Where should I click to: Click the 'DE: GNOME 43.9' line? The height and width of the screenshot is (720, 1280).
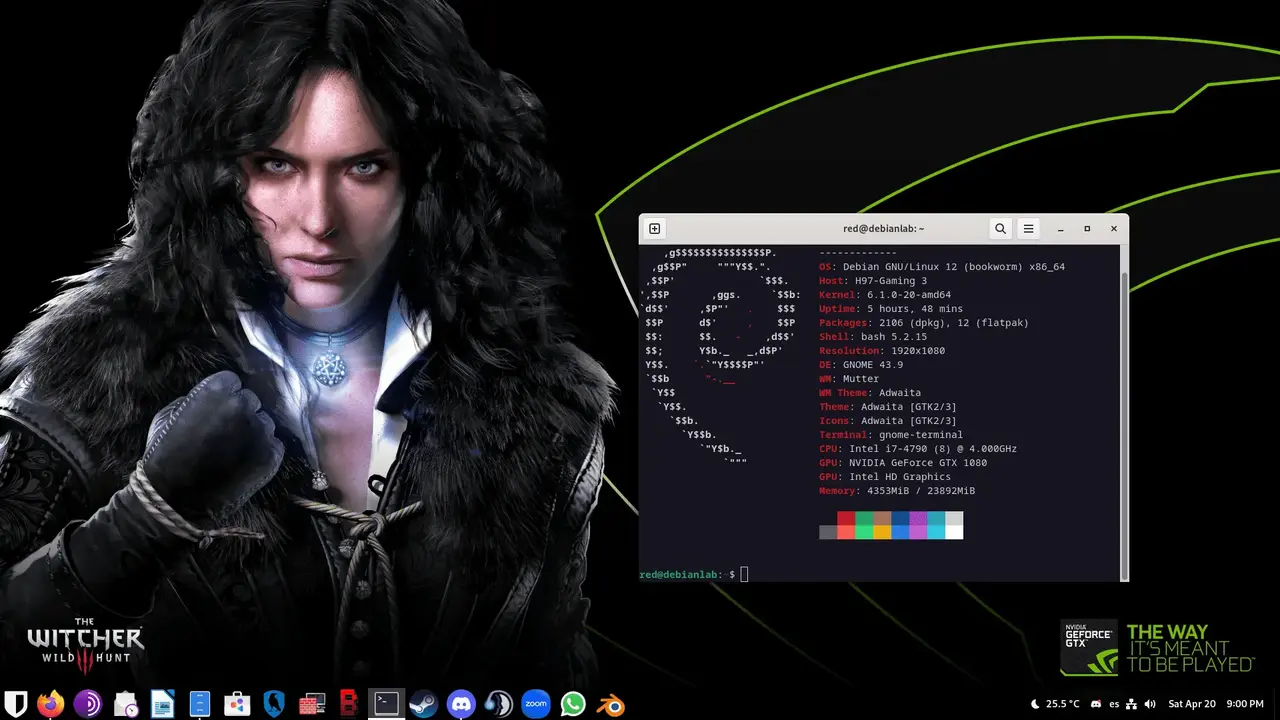(x=861, y=365)
